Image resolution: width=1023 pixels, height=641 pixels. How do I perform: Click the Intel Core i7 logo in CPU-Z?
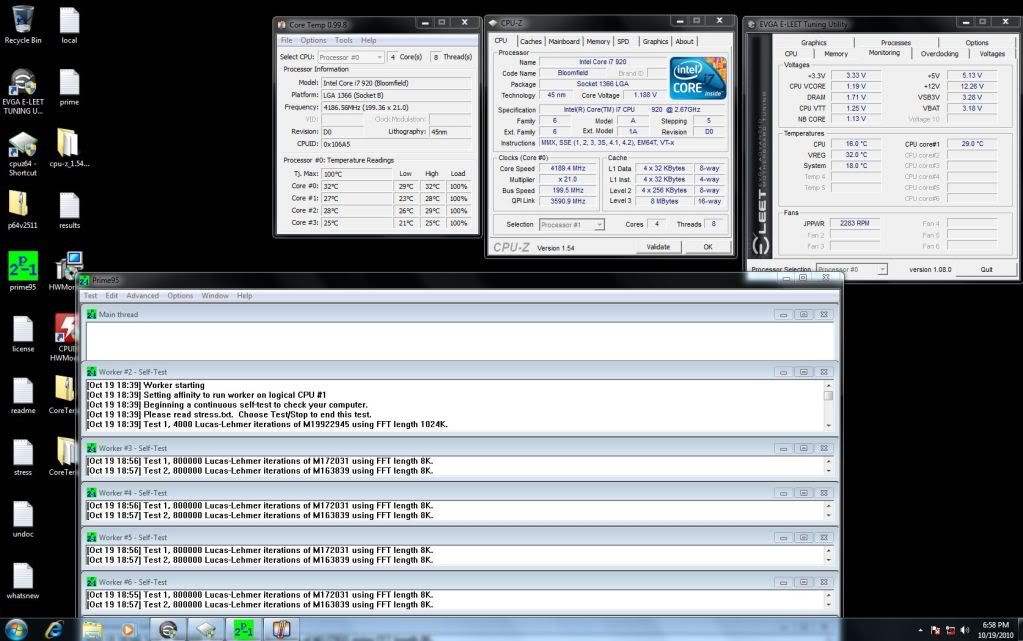697,78
